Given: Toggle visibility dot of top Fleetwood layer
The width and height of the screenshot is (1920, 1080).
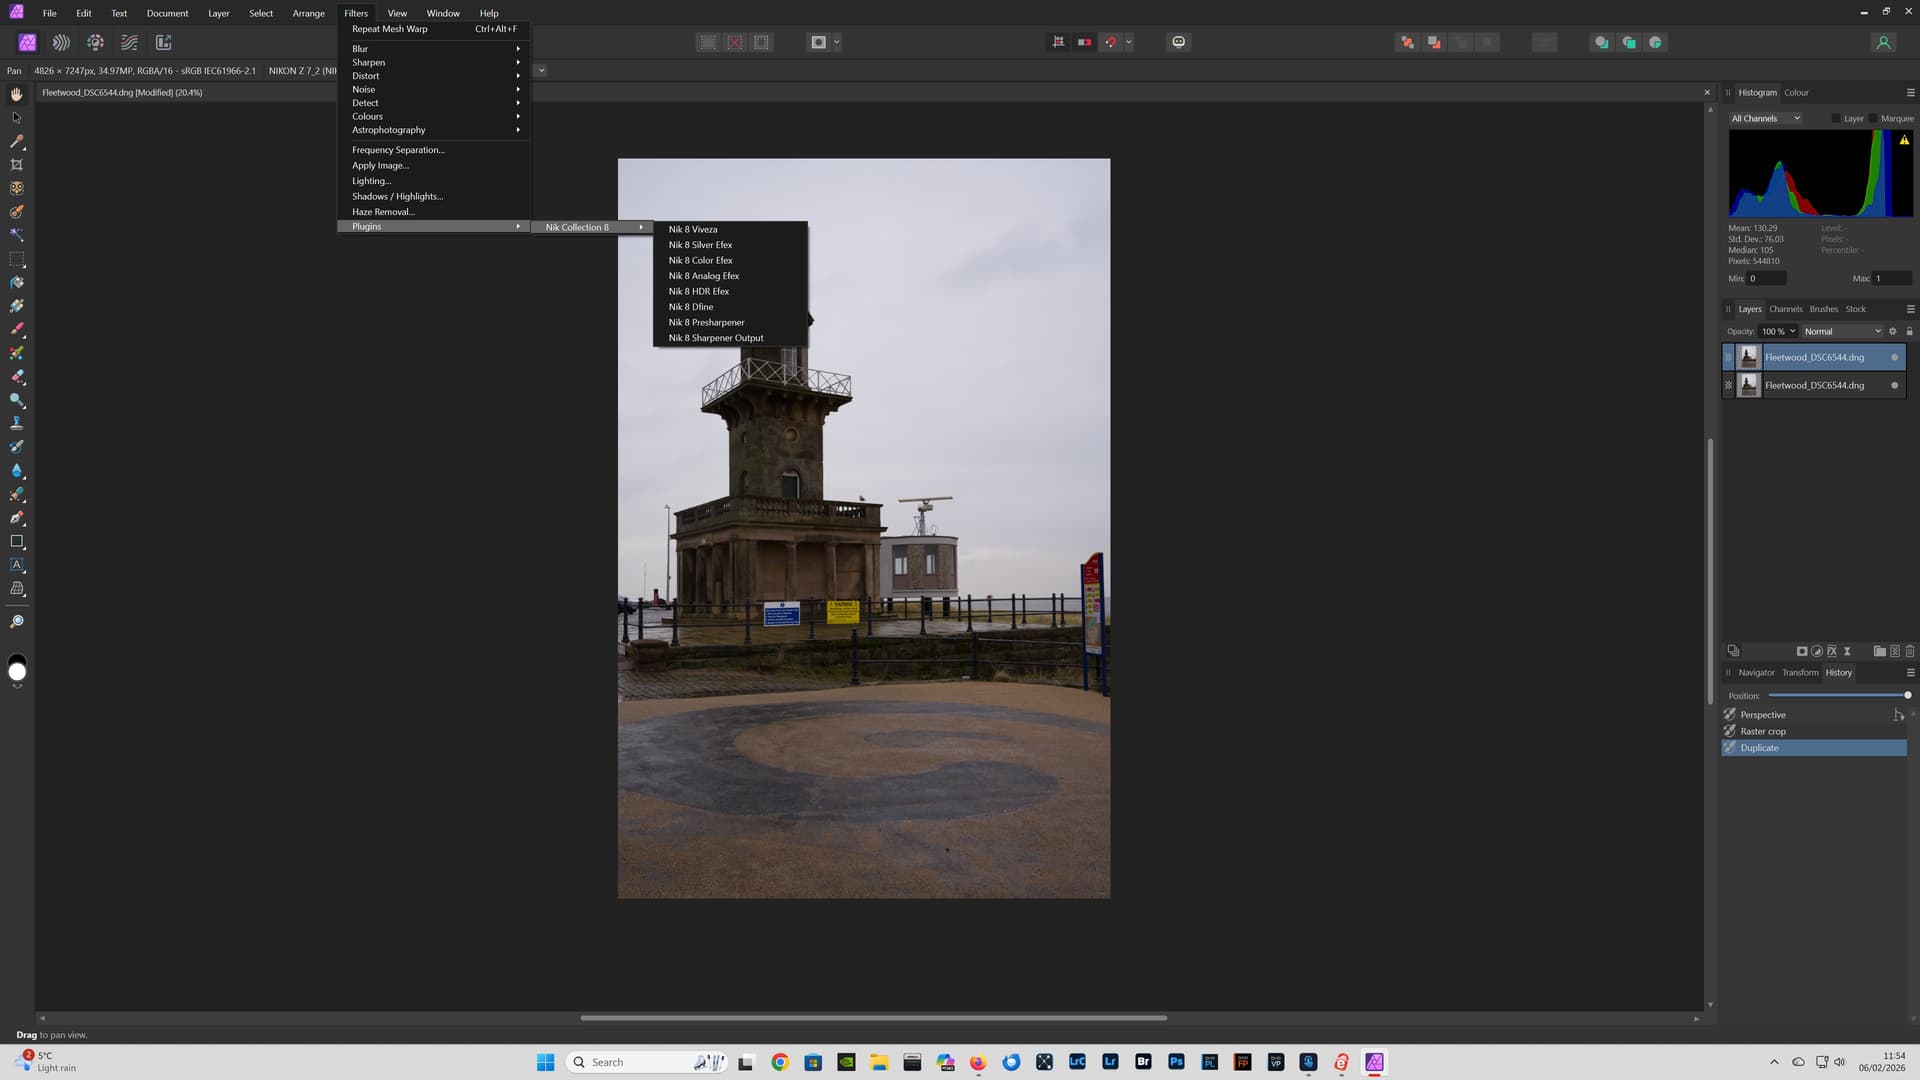Looking at the screenshot, I should (1894, 357).
